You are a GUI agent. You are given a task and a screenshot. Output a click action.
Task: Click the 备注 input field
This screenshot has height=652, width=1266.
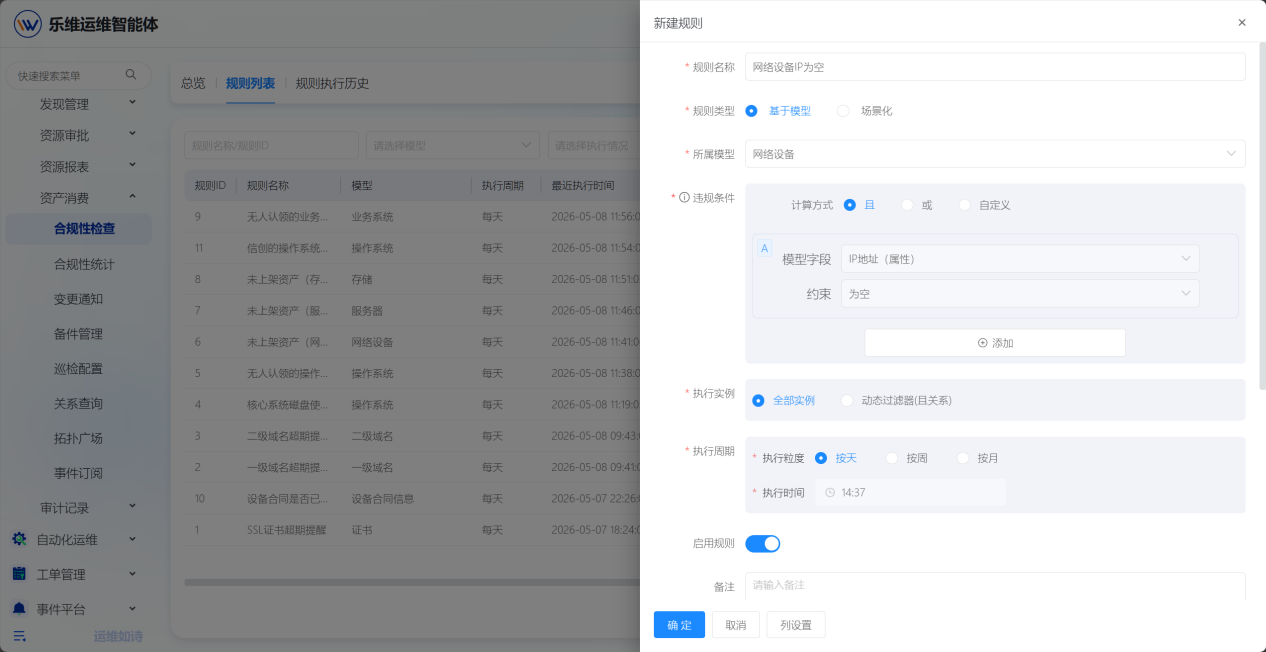[995, 585]
